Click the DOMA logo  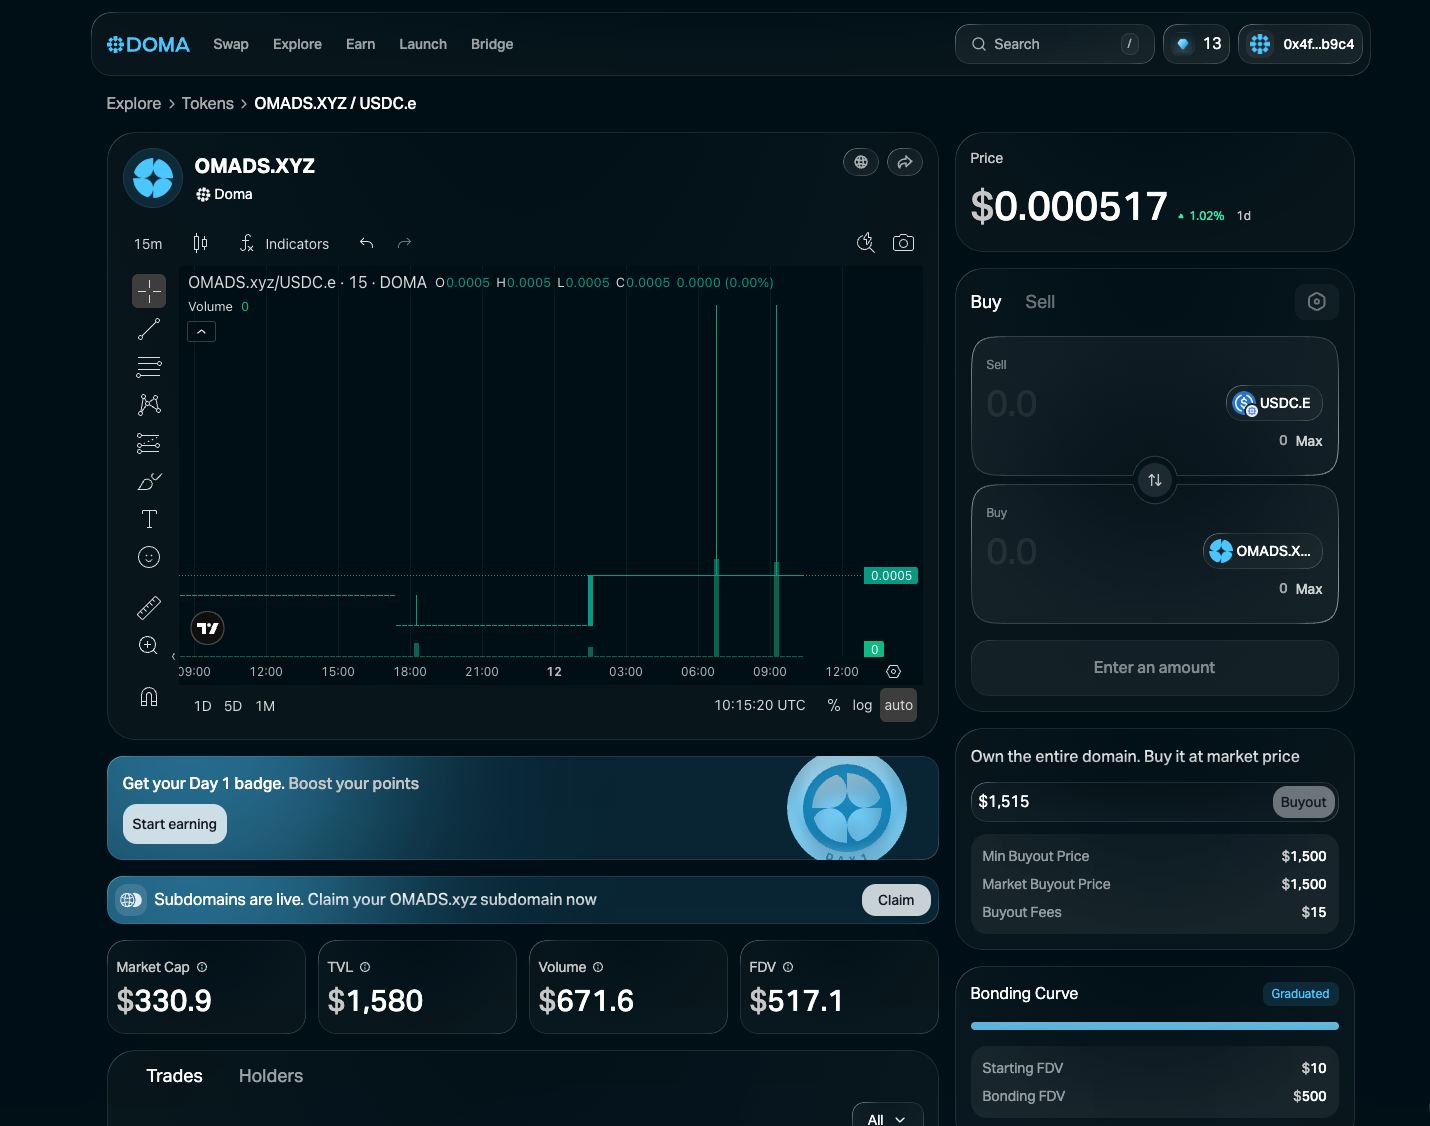point(148,44)
